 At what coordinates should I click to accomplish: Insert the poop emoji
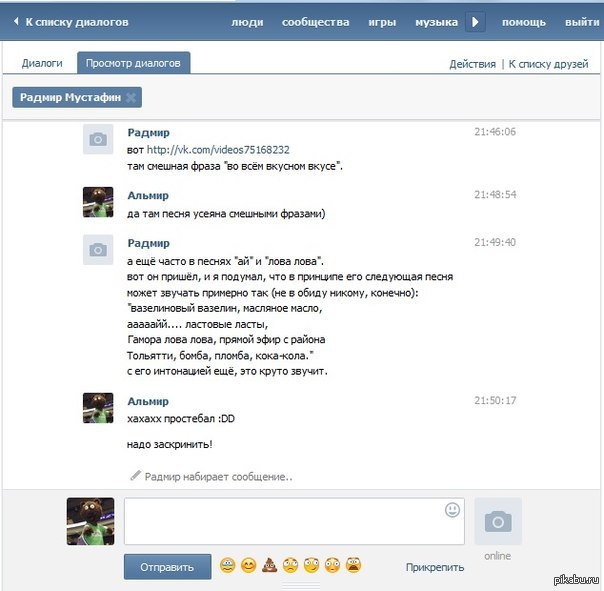click(269, 567)
